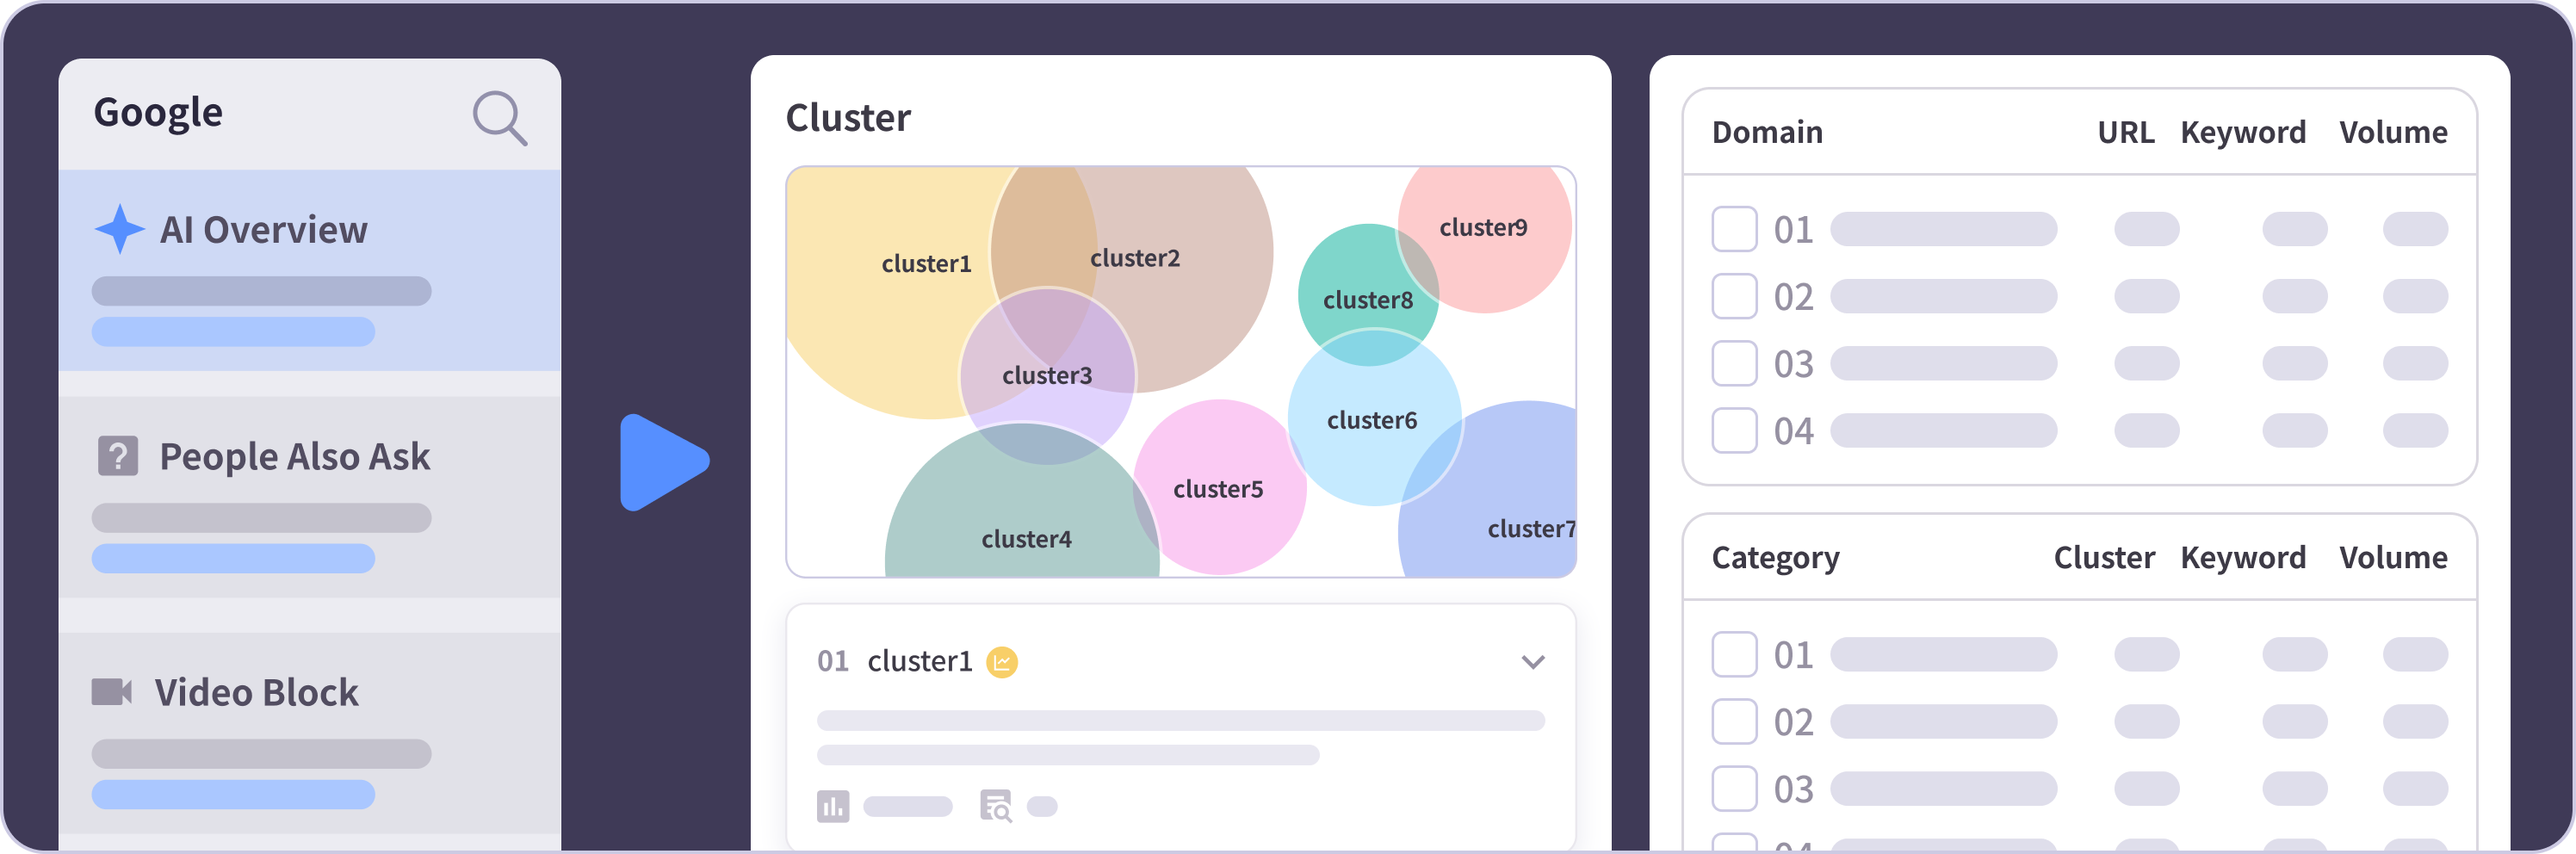Click the URL column header
The width and height of the screenshot is (2576, 854).
point(2125,132)
